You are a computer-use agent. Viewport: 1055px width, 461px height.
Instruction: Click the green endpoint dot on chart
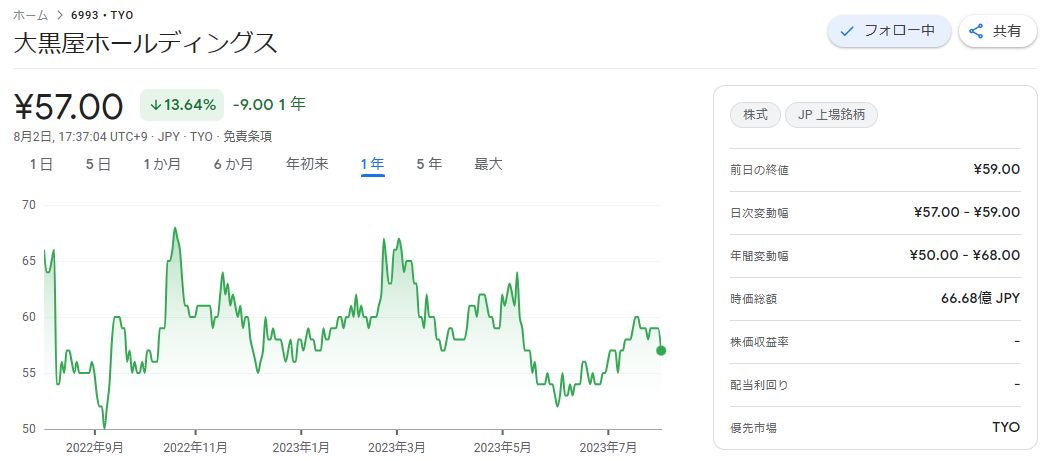click(661, 350)
